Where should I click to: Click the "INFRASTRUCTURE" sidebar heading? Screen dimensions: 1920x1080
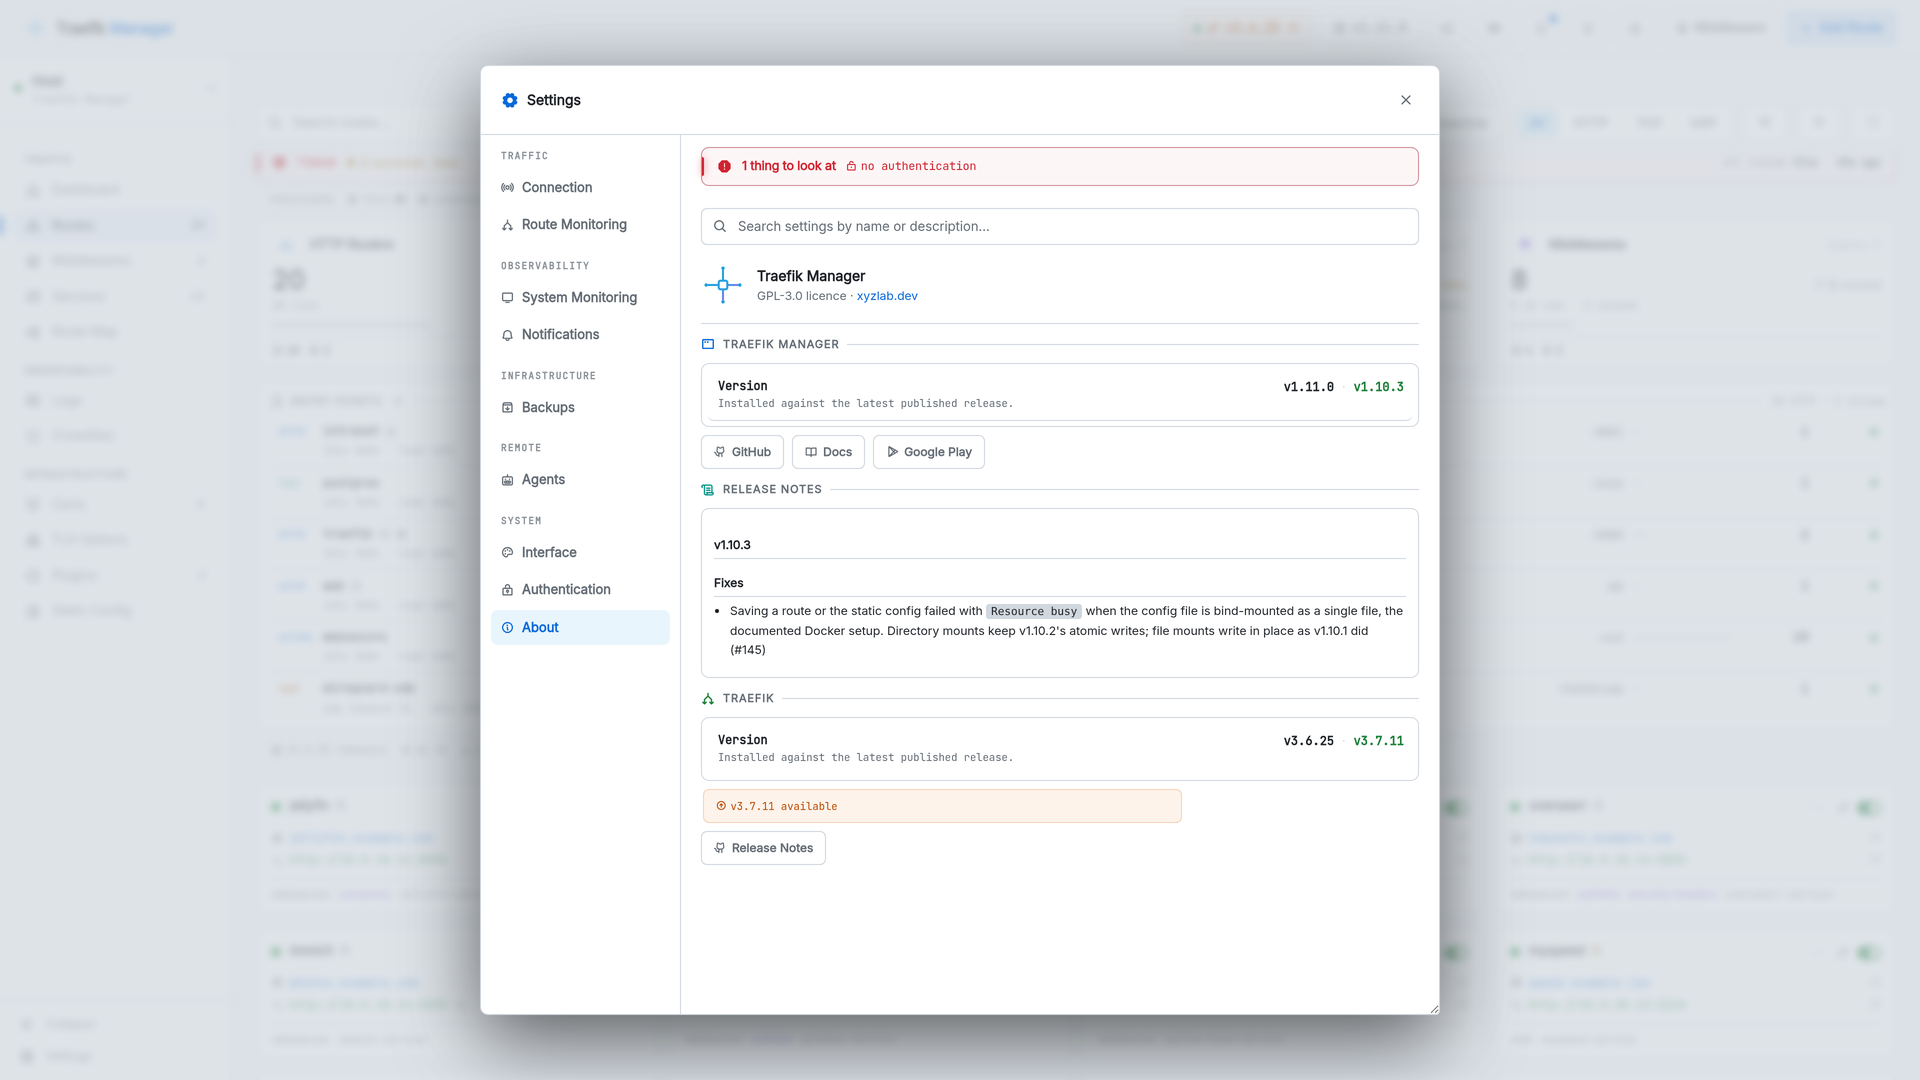[548, 376]
